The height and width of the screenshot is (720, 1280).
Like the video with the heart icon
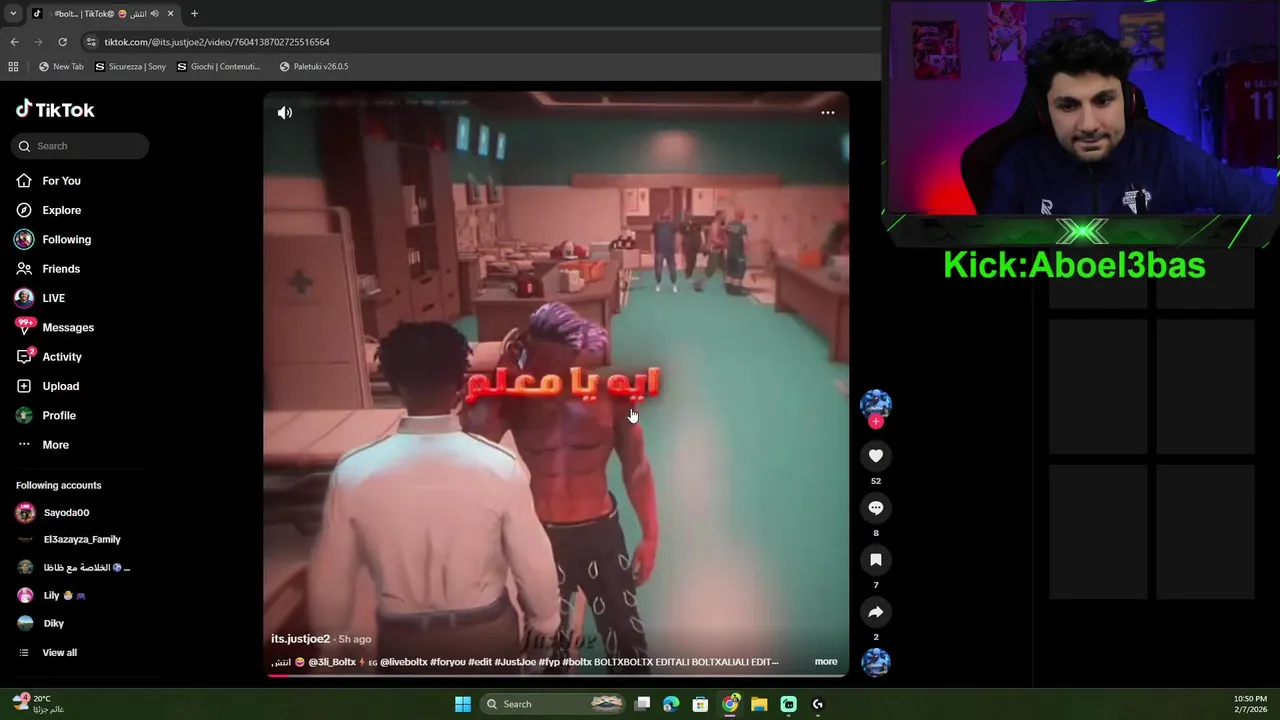click(x=876, y=456)
